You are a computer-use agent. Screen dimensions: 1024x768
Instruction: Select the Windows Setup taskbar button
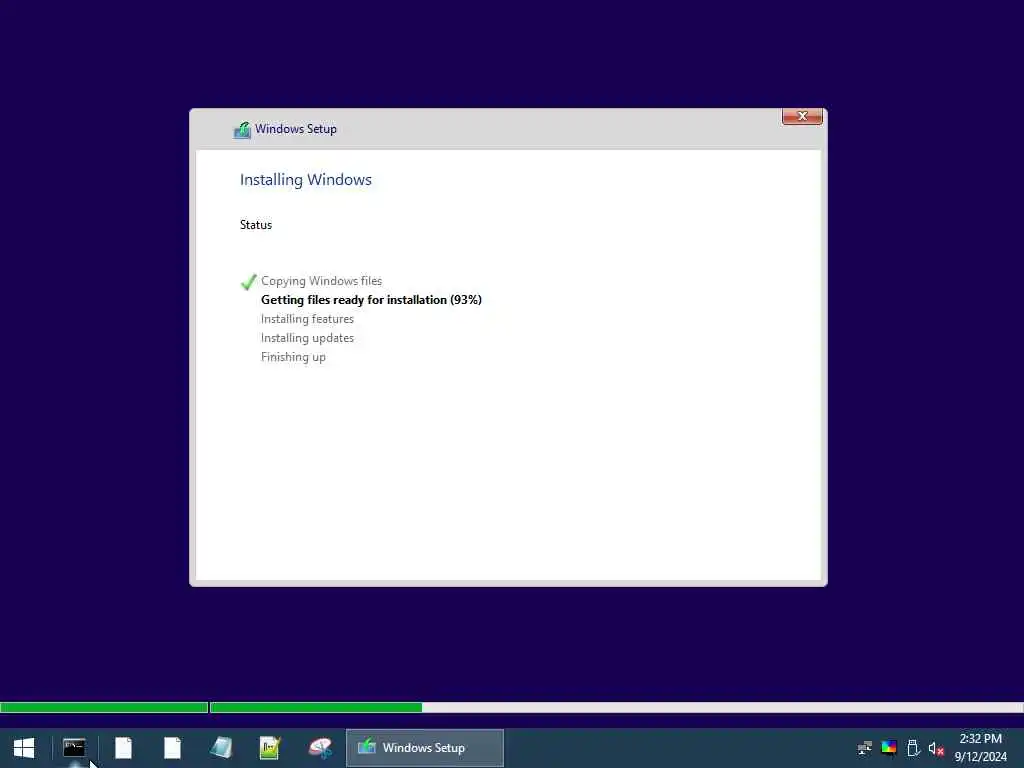coord(424,748)
